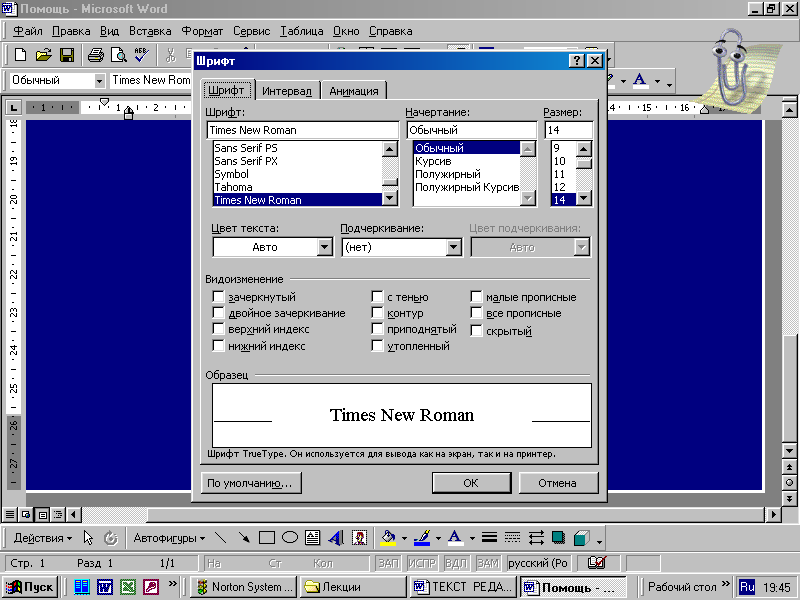This screenshot has width=800, height=600.
Task: Click the Cut scissors icon
Action: (x=171, y=55)
